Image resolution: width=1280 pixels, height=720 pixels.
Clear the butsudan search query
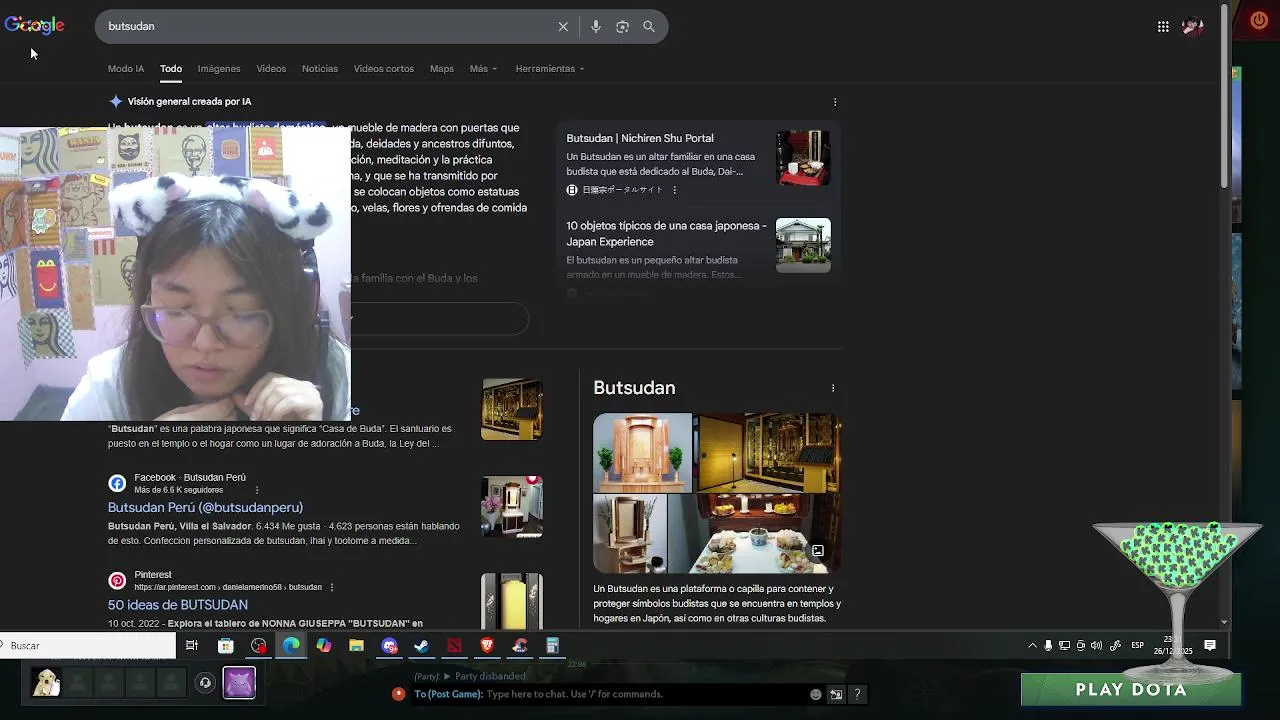pyautogui.click(x=563, y=27)
